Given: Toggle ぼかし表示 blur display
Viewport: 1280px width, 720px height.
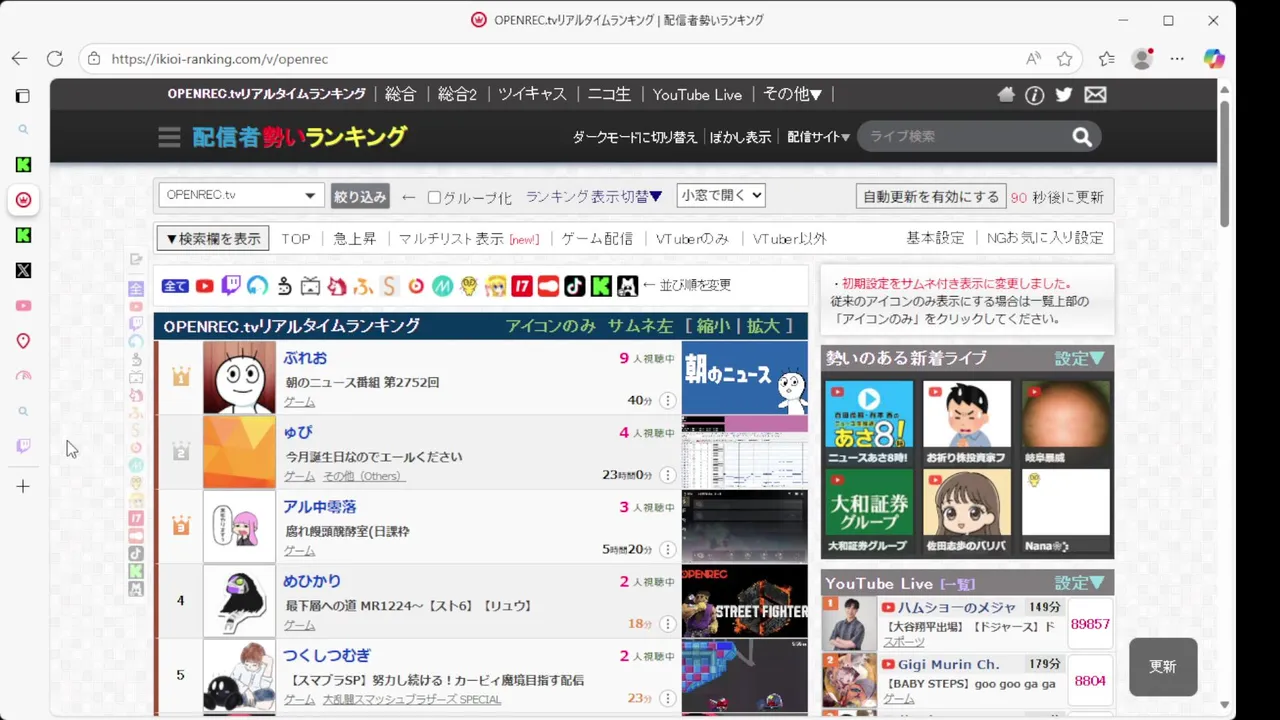Looking at the screenshot, I should click(x=741, y=138).
